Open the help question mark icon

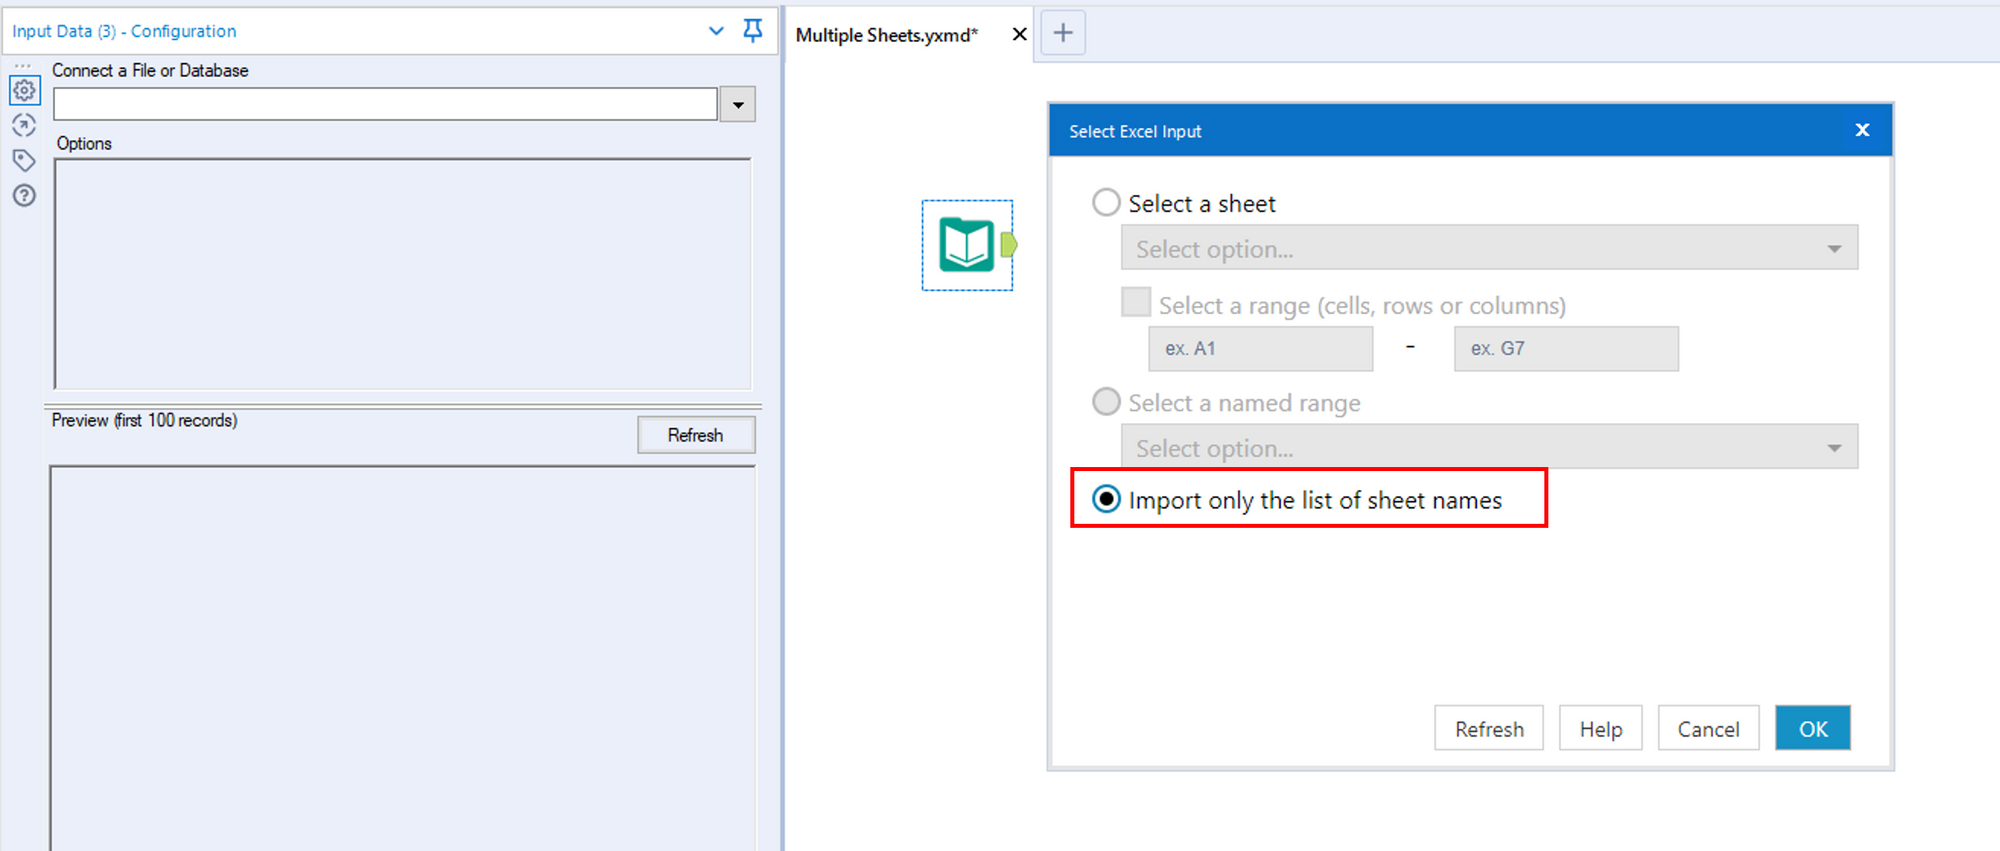[x=24, y=195]
